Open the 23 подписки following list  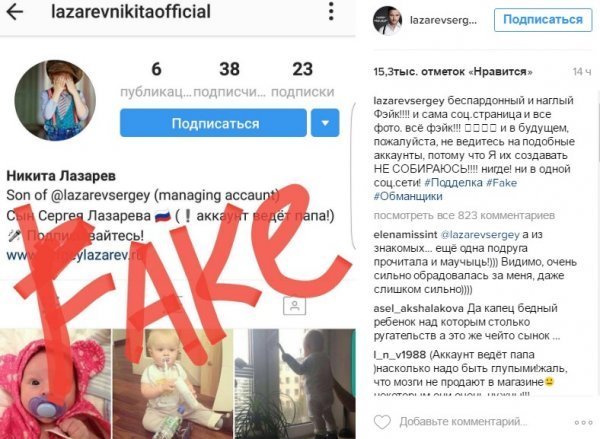click(x=302, y=80)
